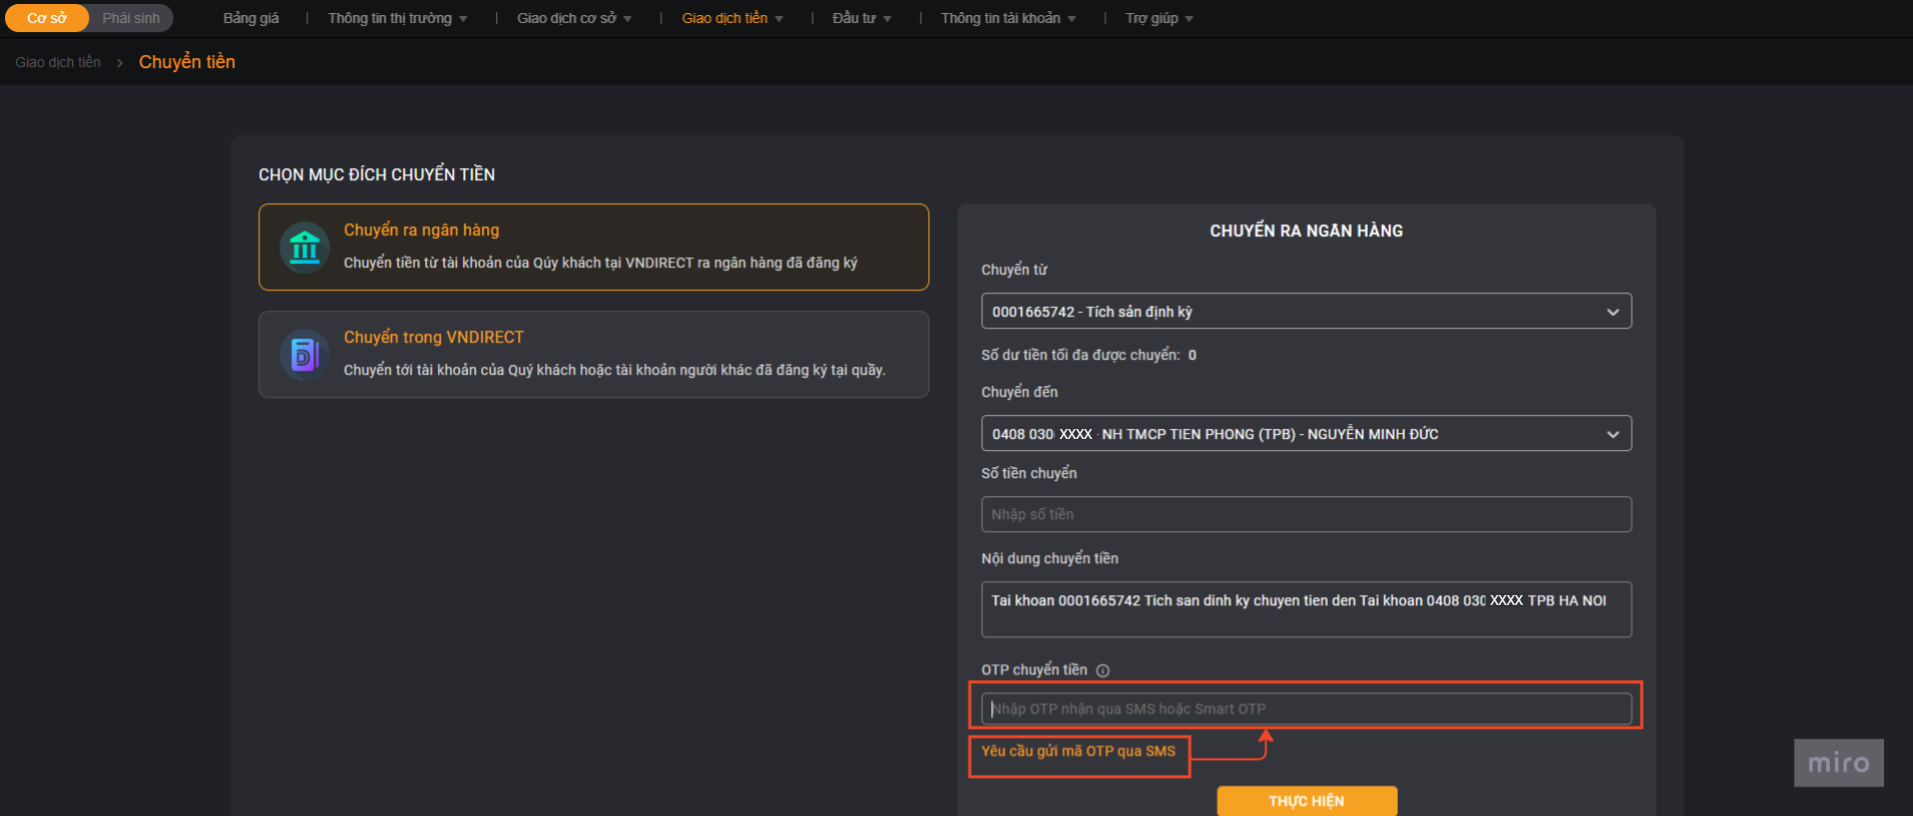Open the Đầu tư menu
Viewport: 1913px width, 816px height.
(x=862, y=18)
